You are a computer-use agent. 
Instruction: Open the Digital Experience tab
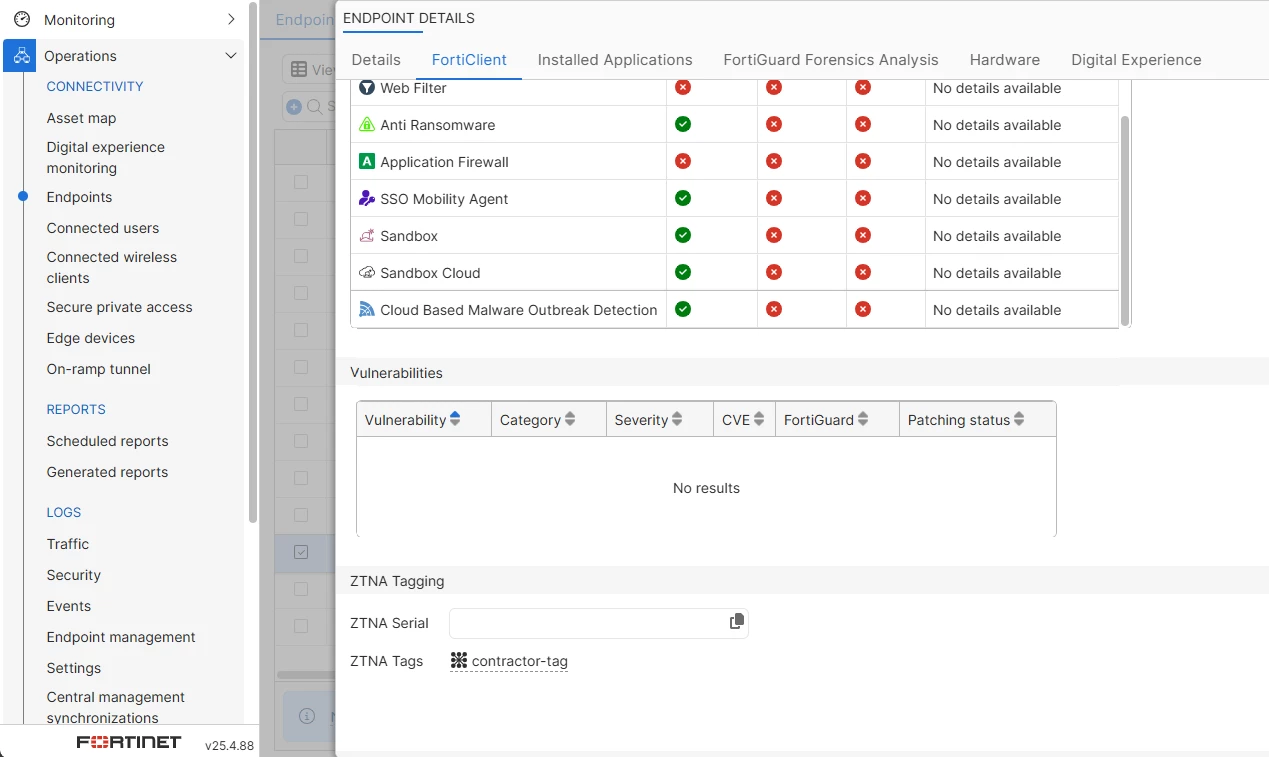(1136, 60)
